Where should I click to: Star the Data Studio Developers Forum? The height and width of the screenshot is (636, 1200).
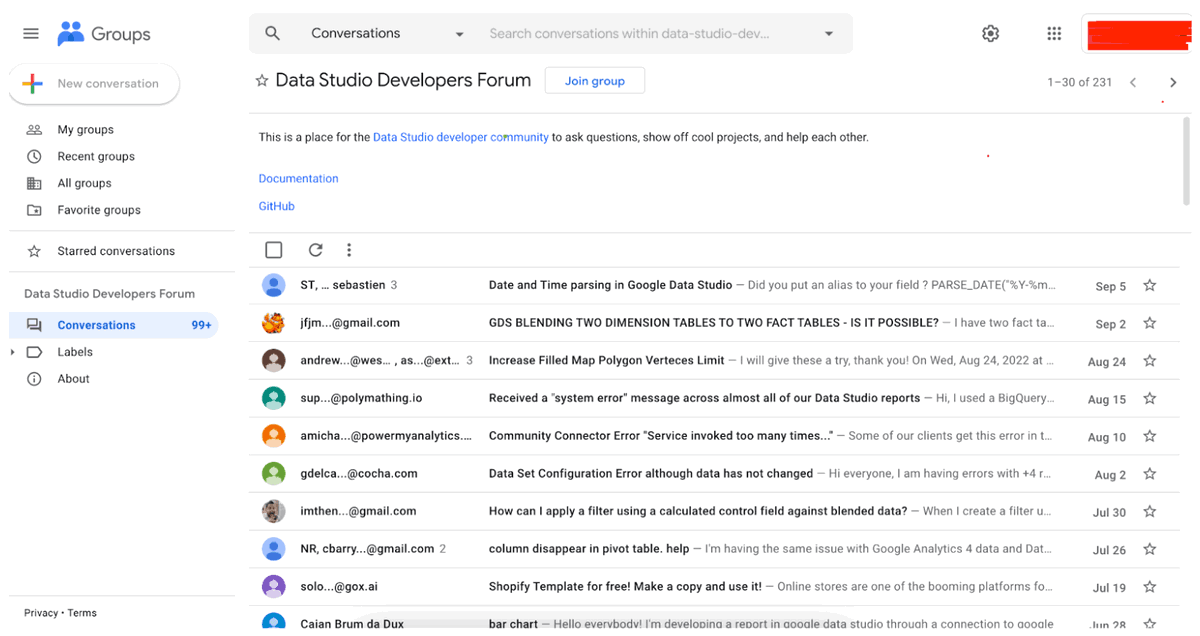click(261, 79)
